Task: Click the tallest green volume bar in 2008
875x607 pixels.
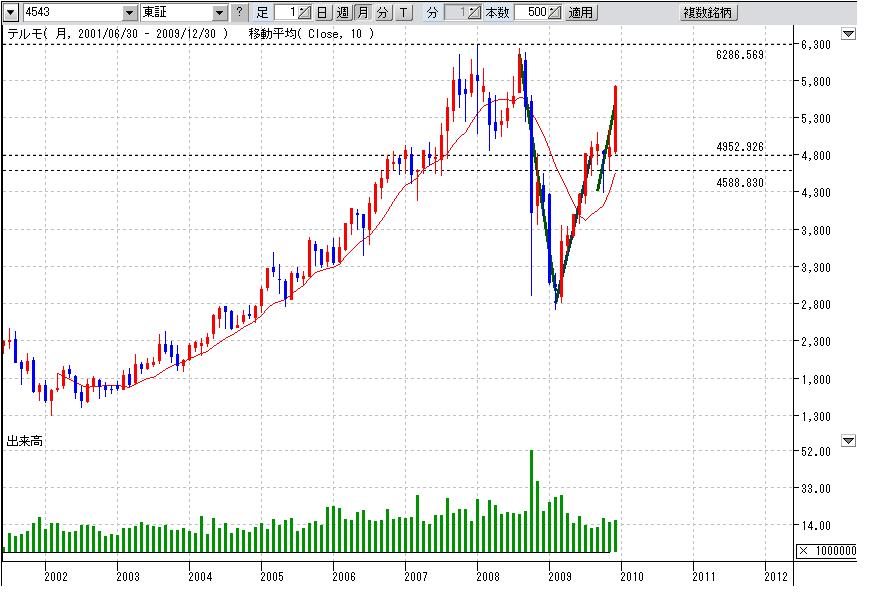Action: [531, 500]
